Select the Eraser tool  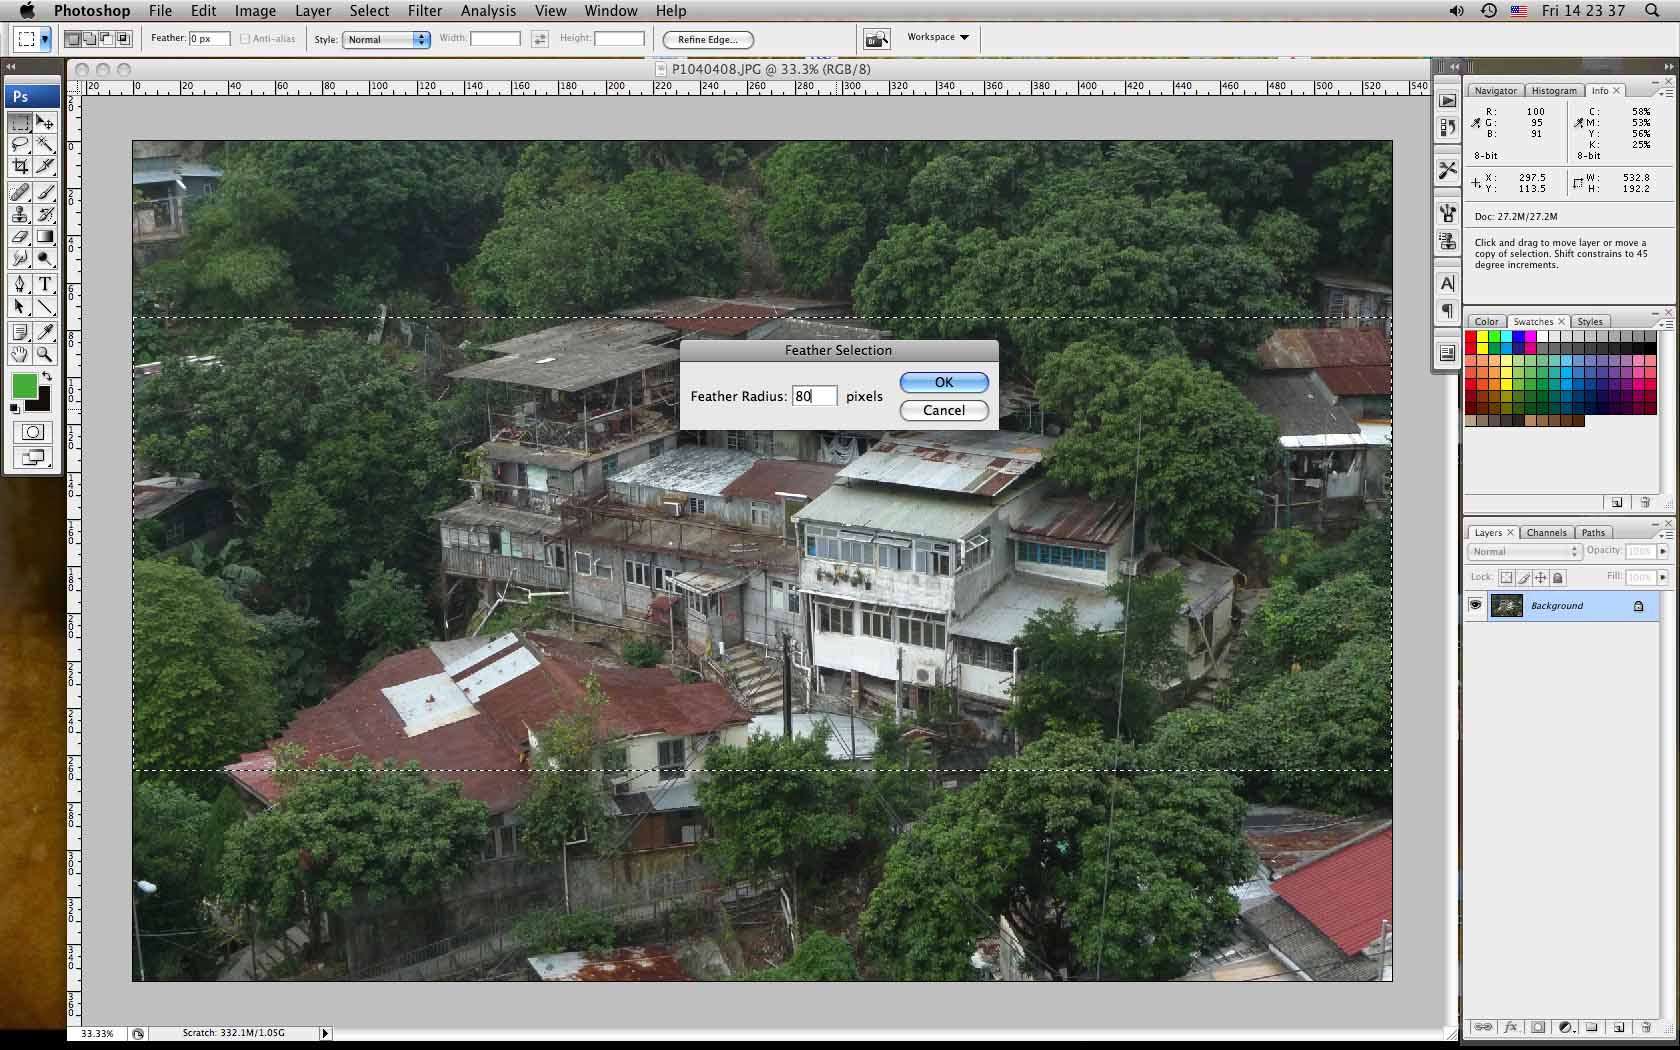[20, 237]
